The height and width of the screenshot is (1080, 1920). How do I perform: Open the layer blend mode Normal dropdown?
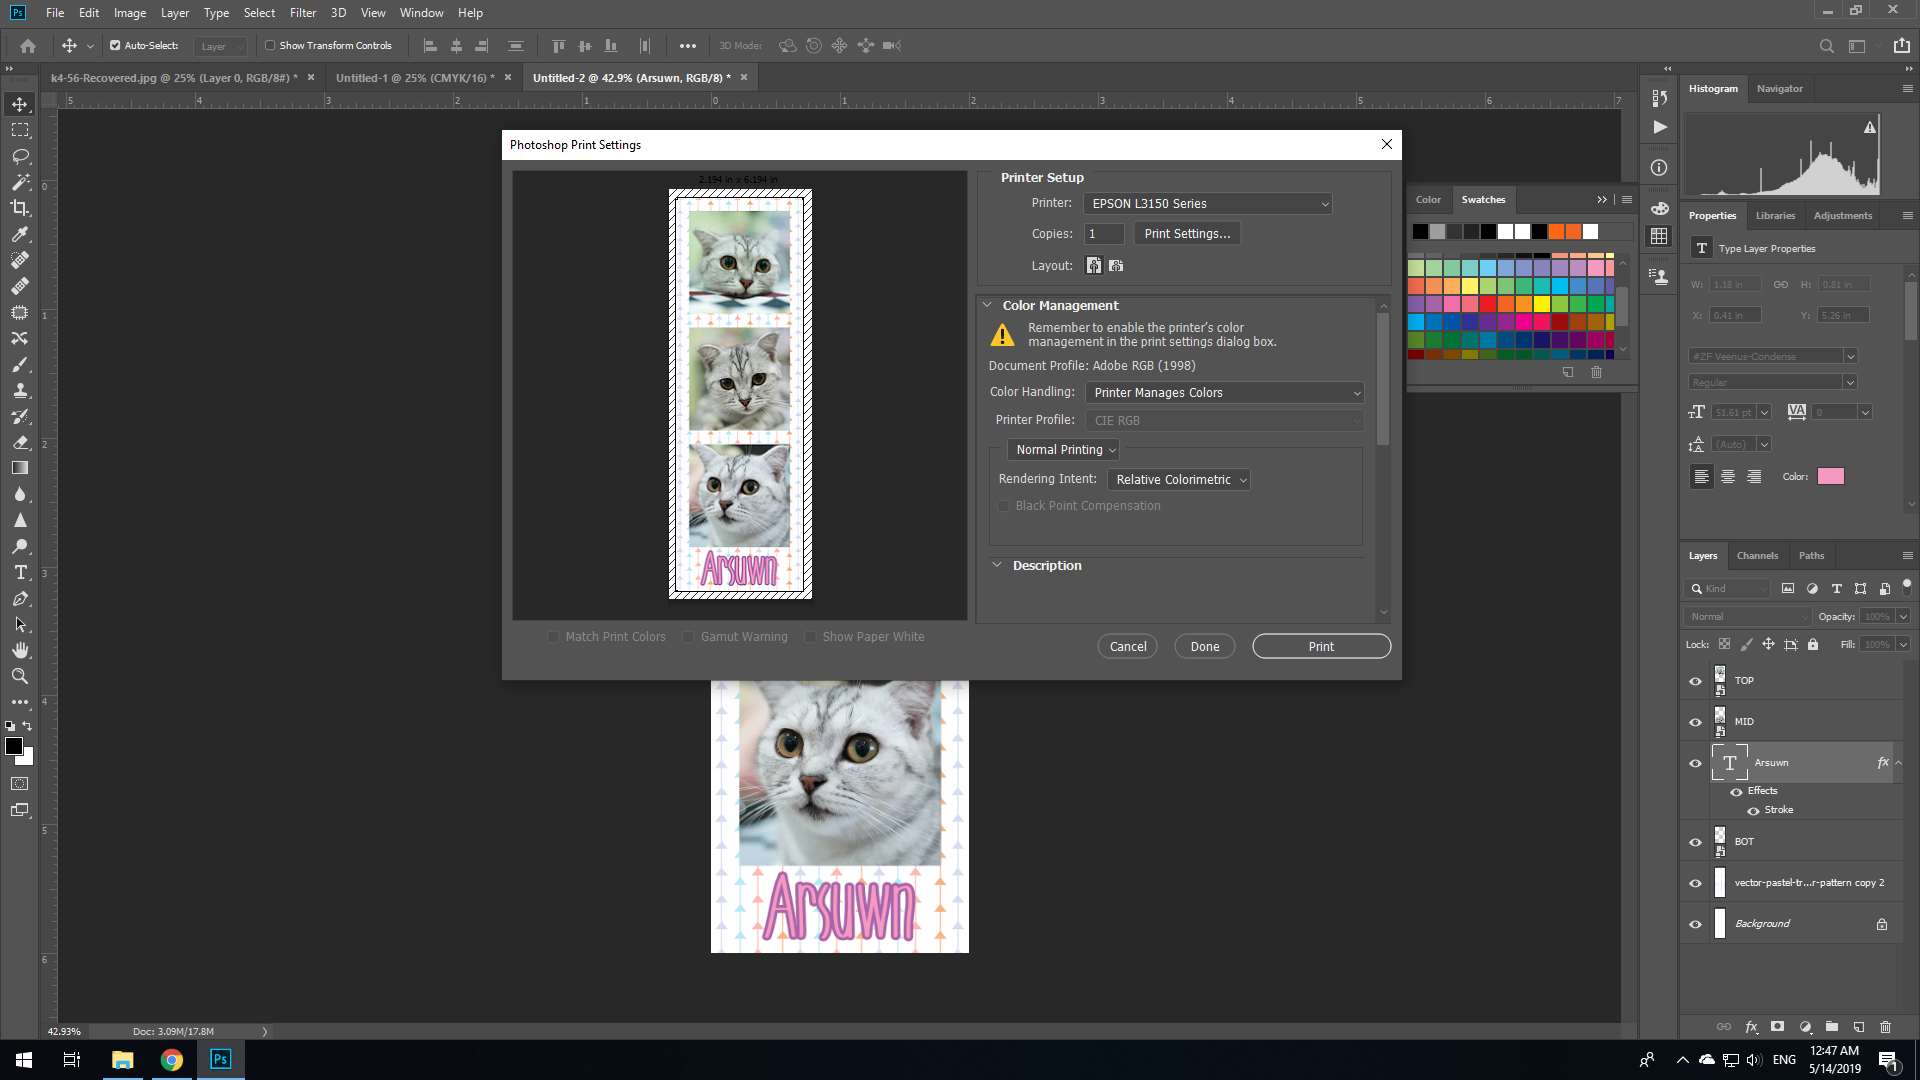(x=1749, y=617)
